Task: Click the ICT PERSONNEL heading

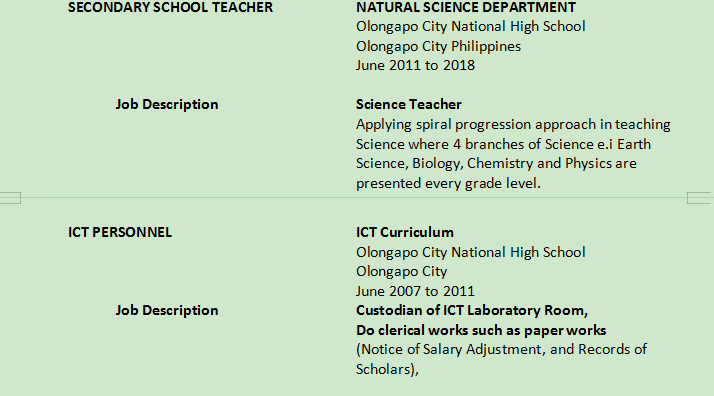Action: pyautogui.click(x=120, y=232)
